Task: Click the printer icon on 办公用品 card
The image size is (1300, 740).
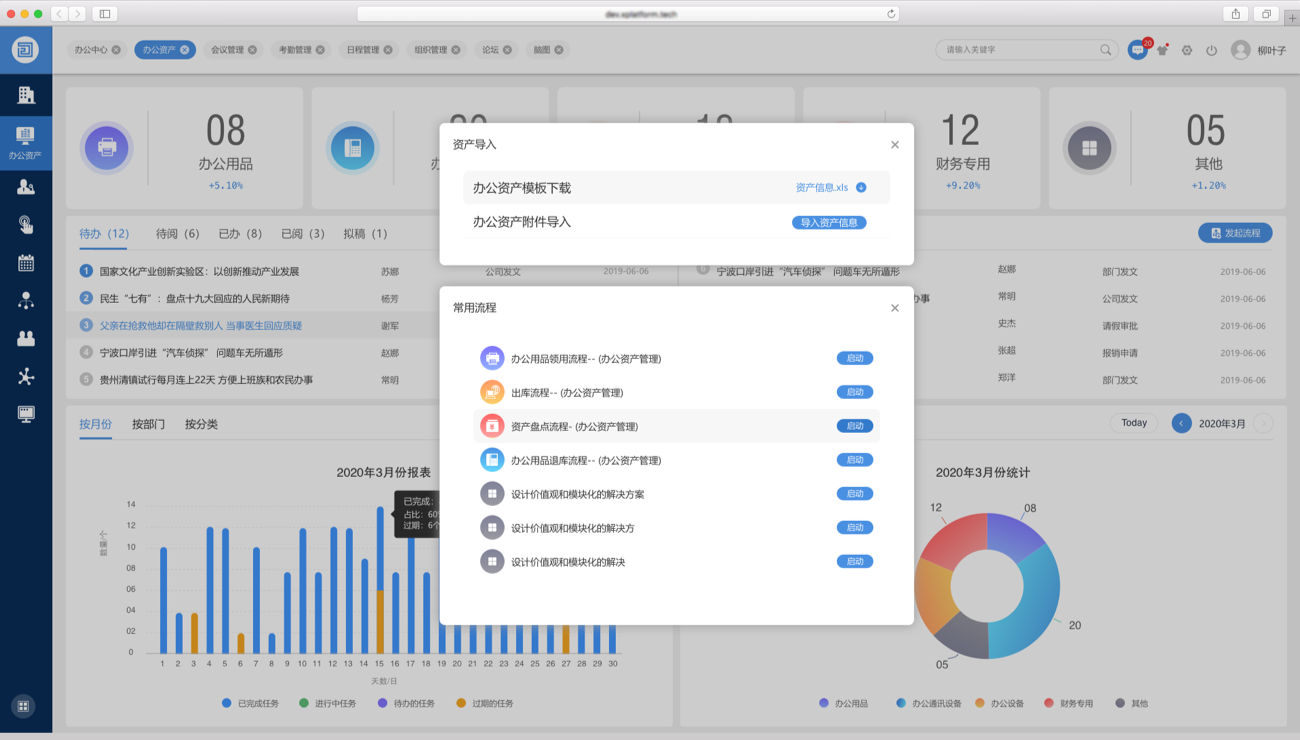Action: point(107,148)
